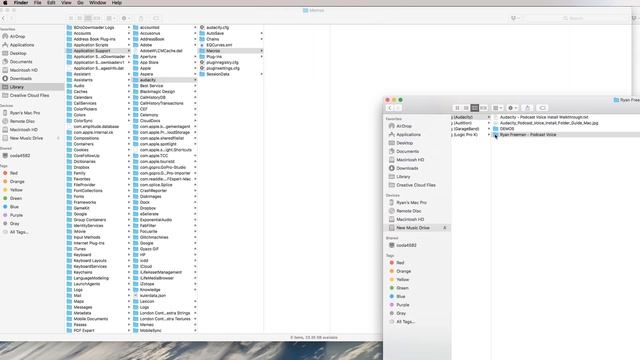Open the Arrange dropdown in the front Finder window

coord(497,108)
